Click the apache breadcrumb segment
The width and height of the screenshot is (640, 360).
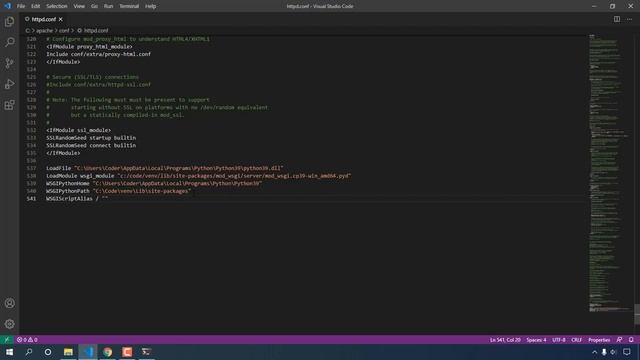[44, 31]
